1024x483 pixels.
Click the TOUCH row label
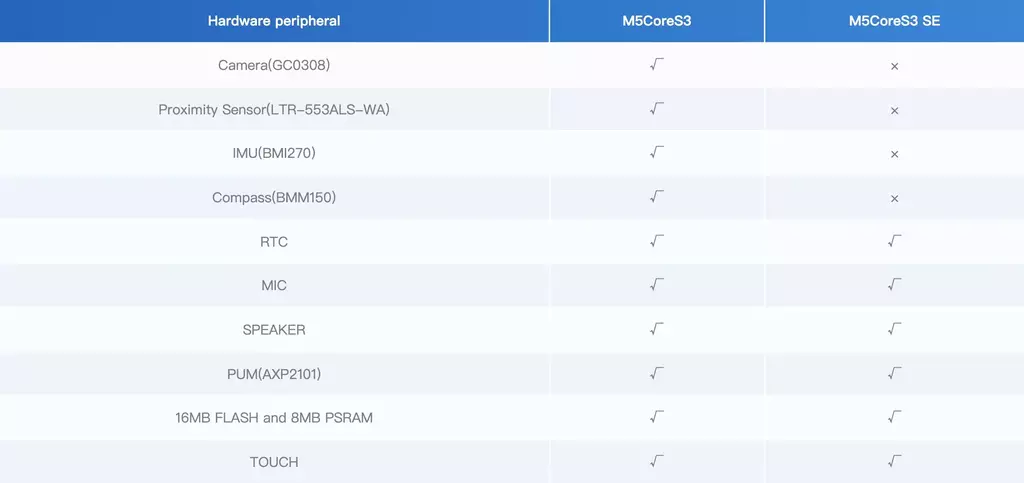[x=274, y=462]
